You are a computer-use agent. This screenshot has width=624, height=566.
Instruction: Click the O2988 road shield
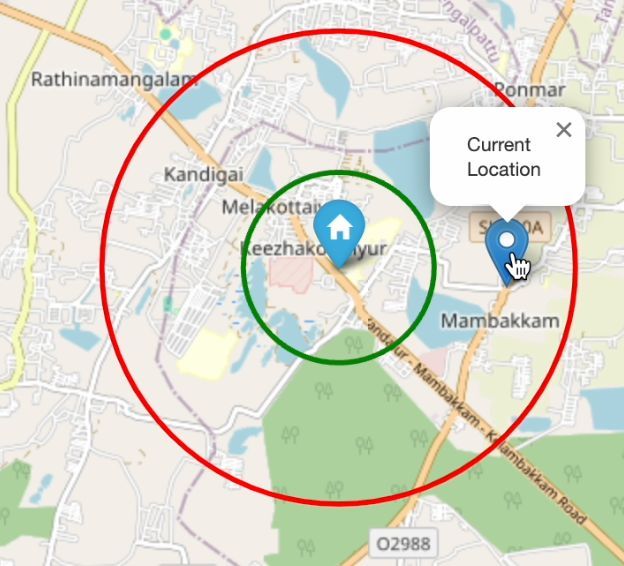point(404,543)
